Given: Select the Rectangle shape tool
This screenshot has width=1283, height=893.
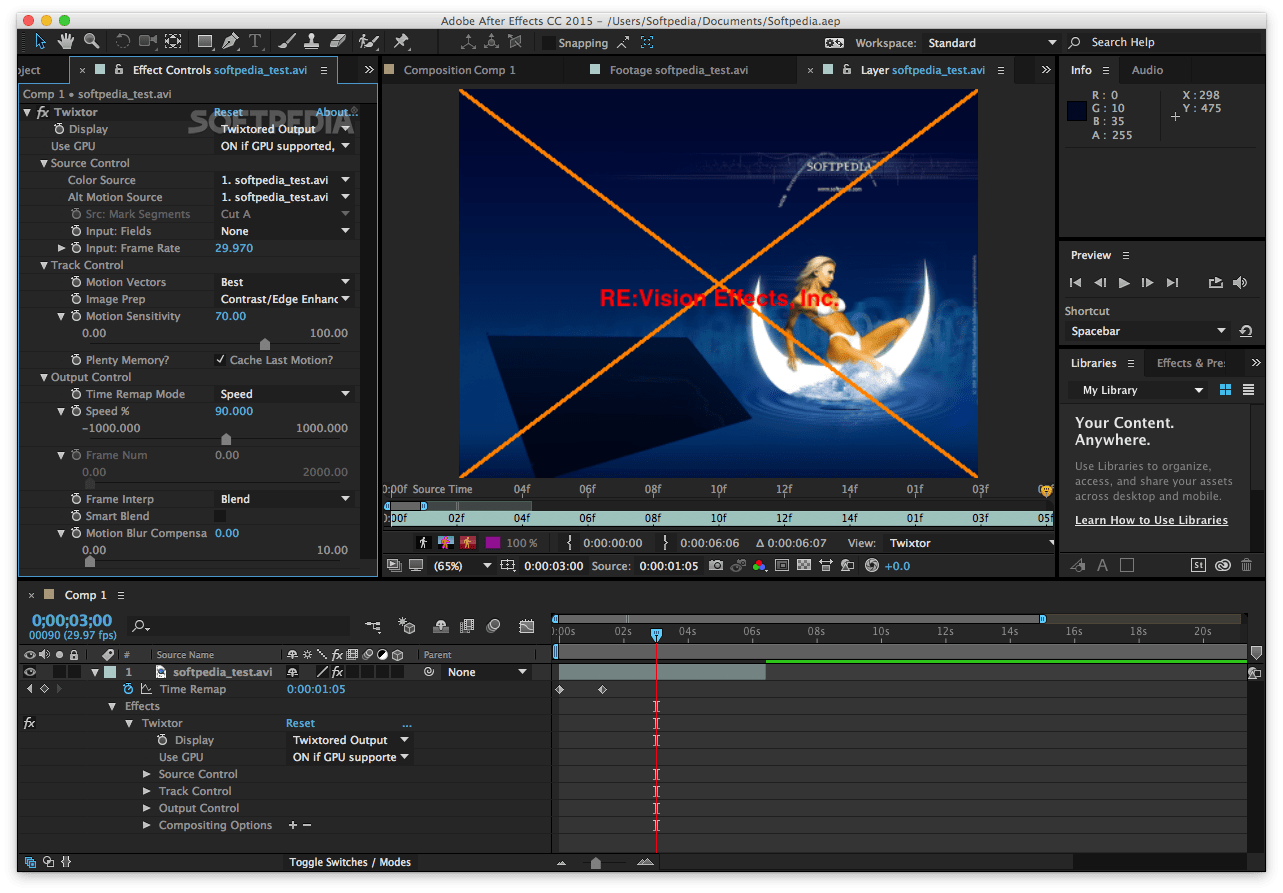Looking at the screenshot, I should (205, 41).
